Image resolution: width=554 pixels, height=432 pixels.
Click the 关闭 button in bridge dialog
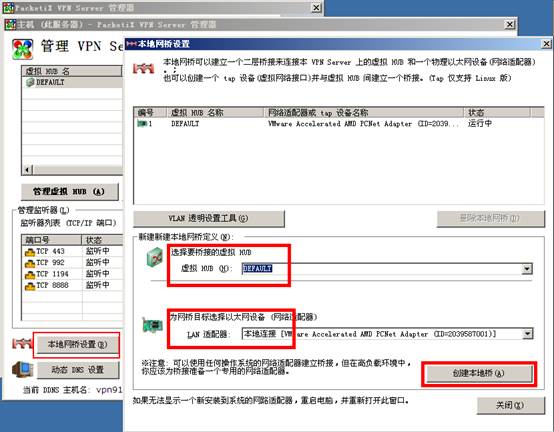pyautogui.click(x=510, y=405)
